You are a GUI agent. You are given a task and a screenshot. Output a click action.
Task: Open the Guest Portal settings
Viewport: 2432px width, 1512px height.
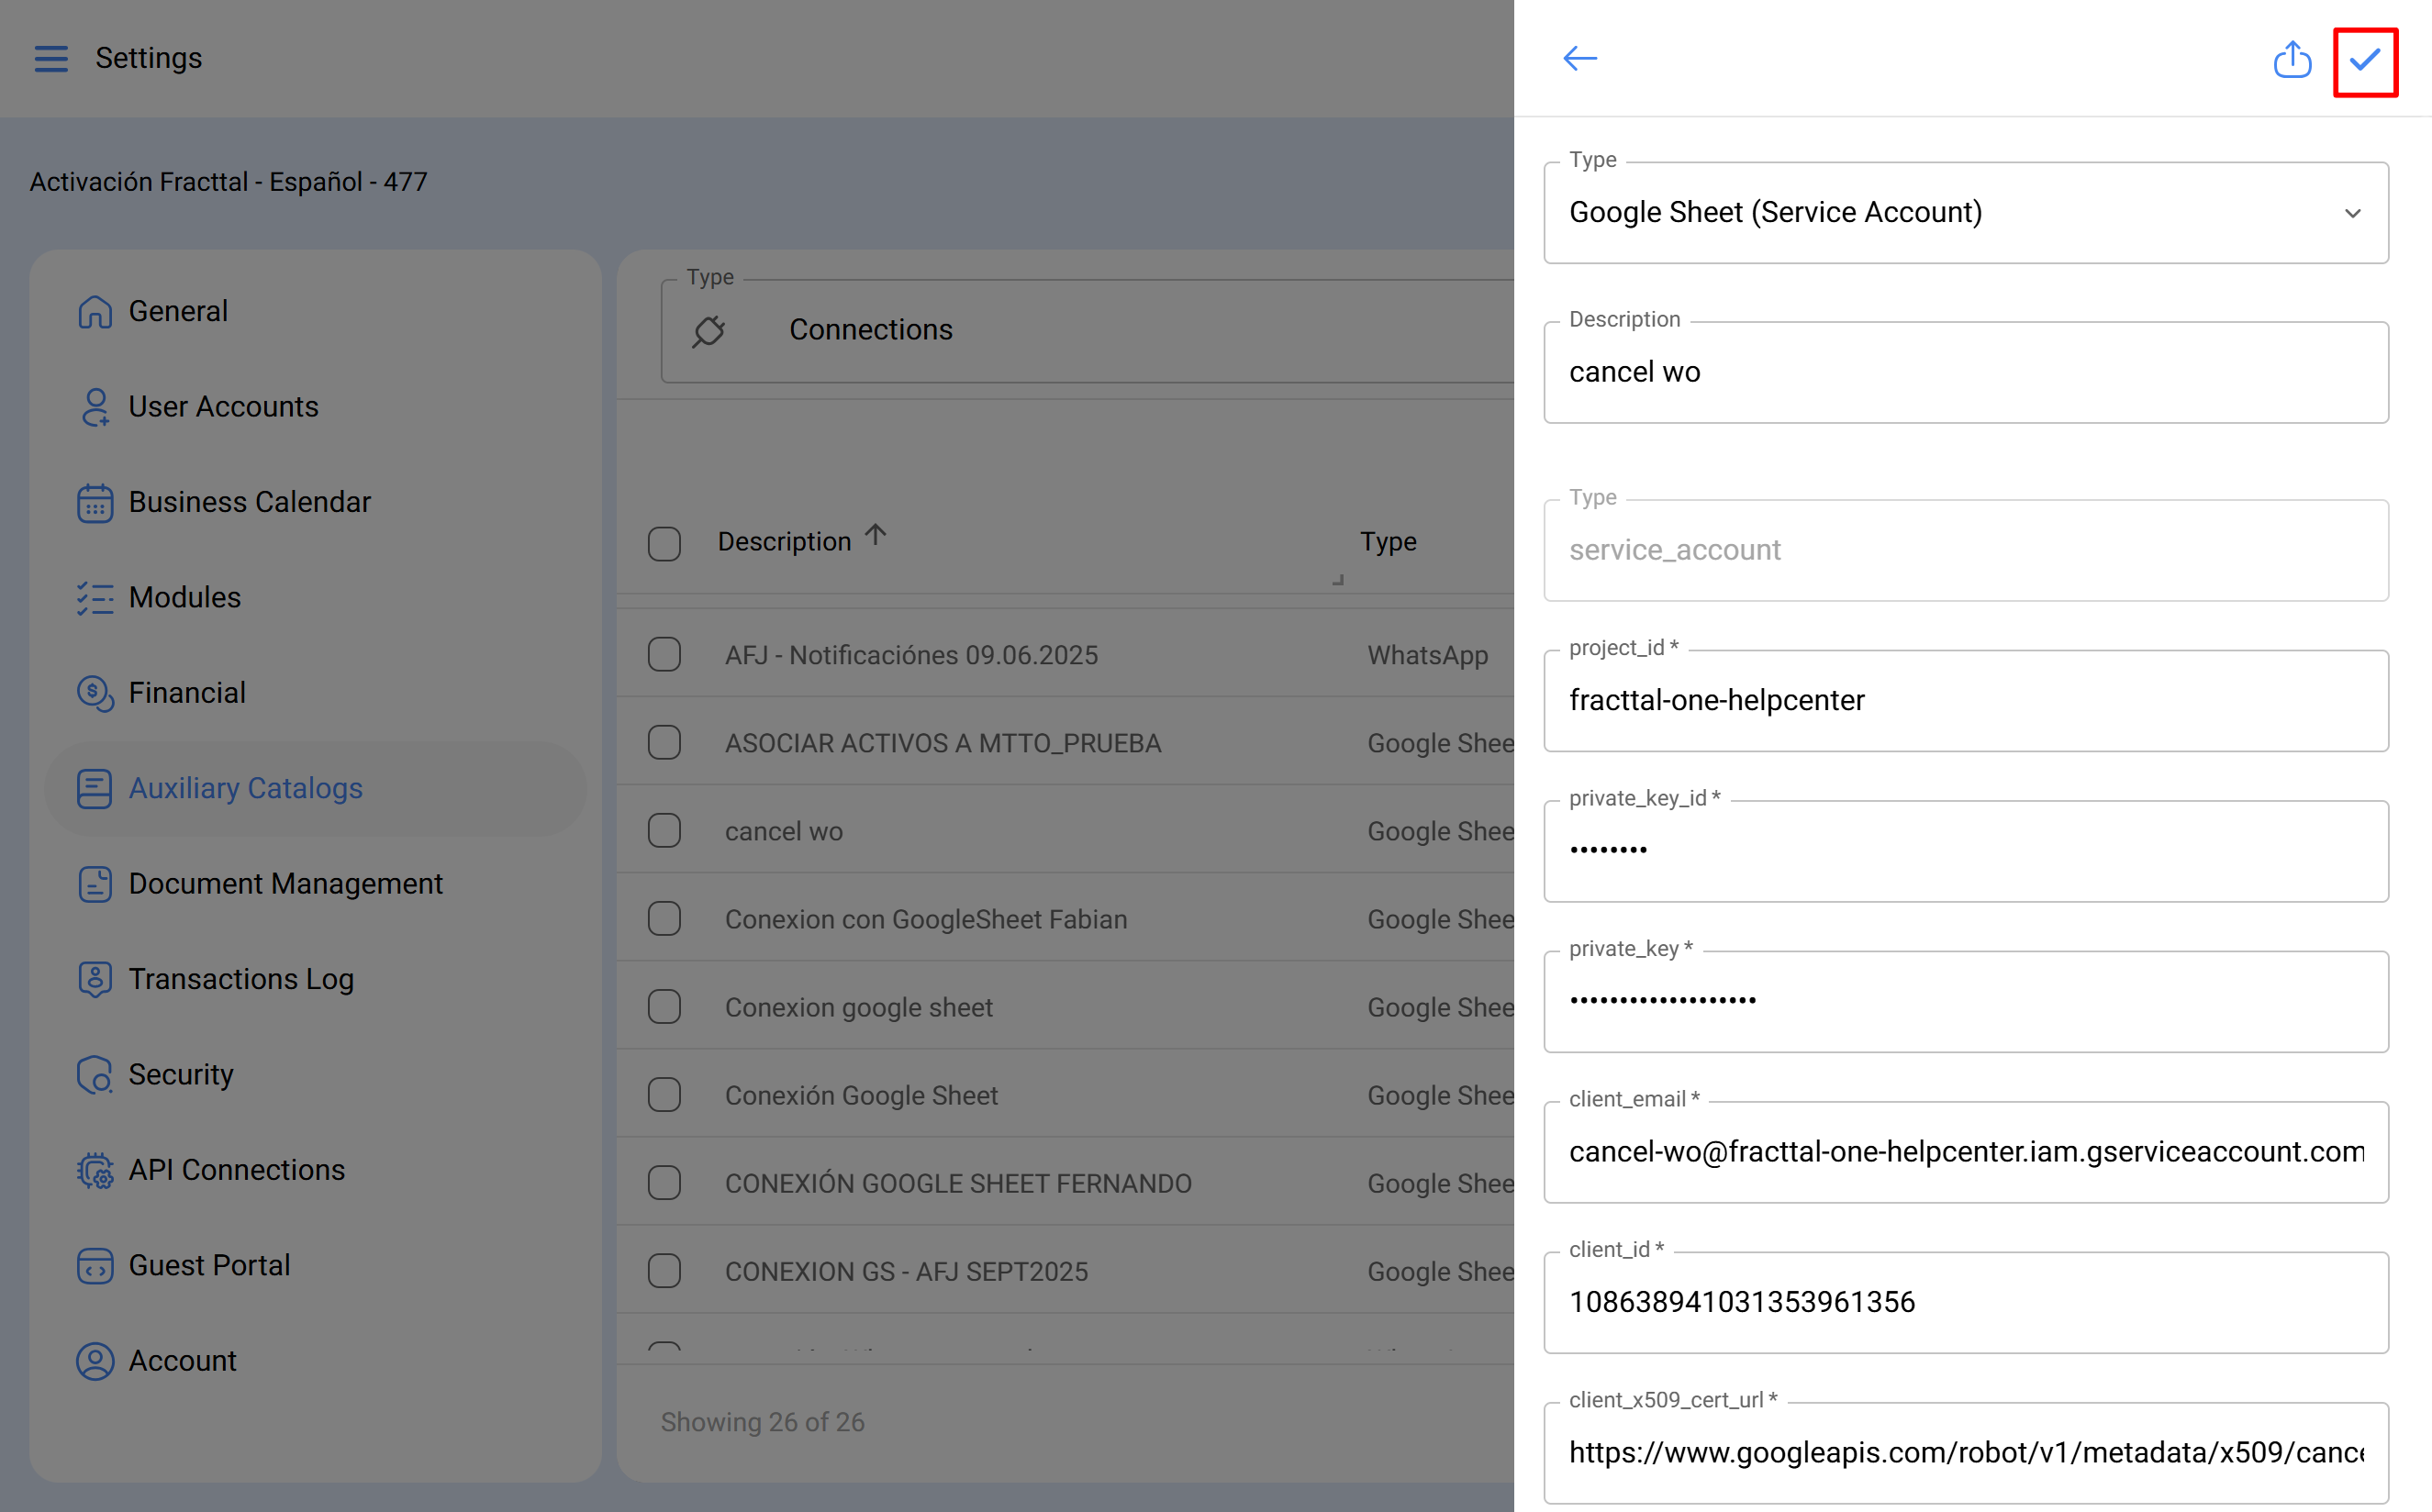click(209, 1265)
